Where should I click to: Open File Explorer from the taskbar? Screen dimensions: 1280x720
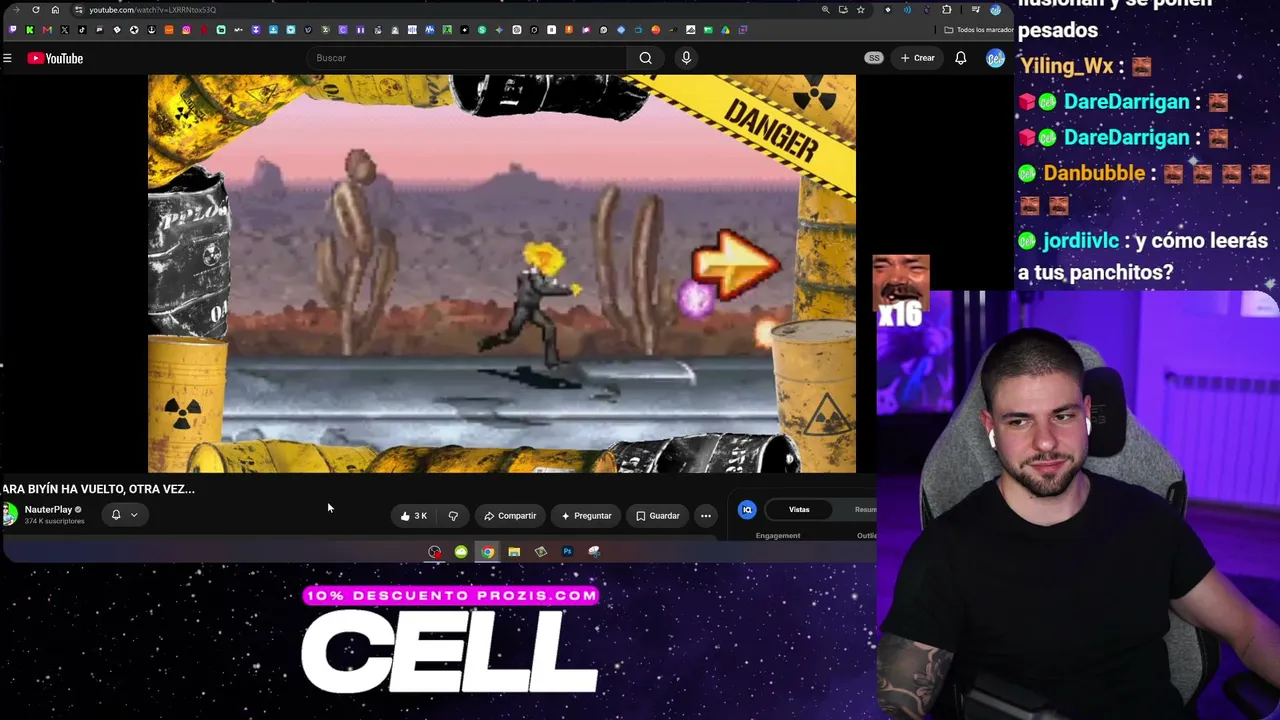click(514, 552)
